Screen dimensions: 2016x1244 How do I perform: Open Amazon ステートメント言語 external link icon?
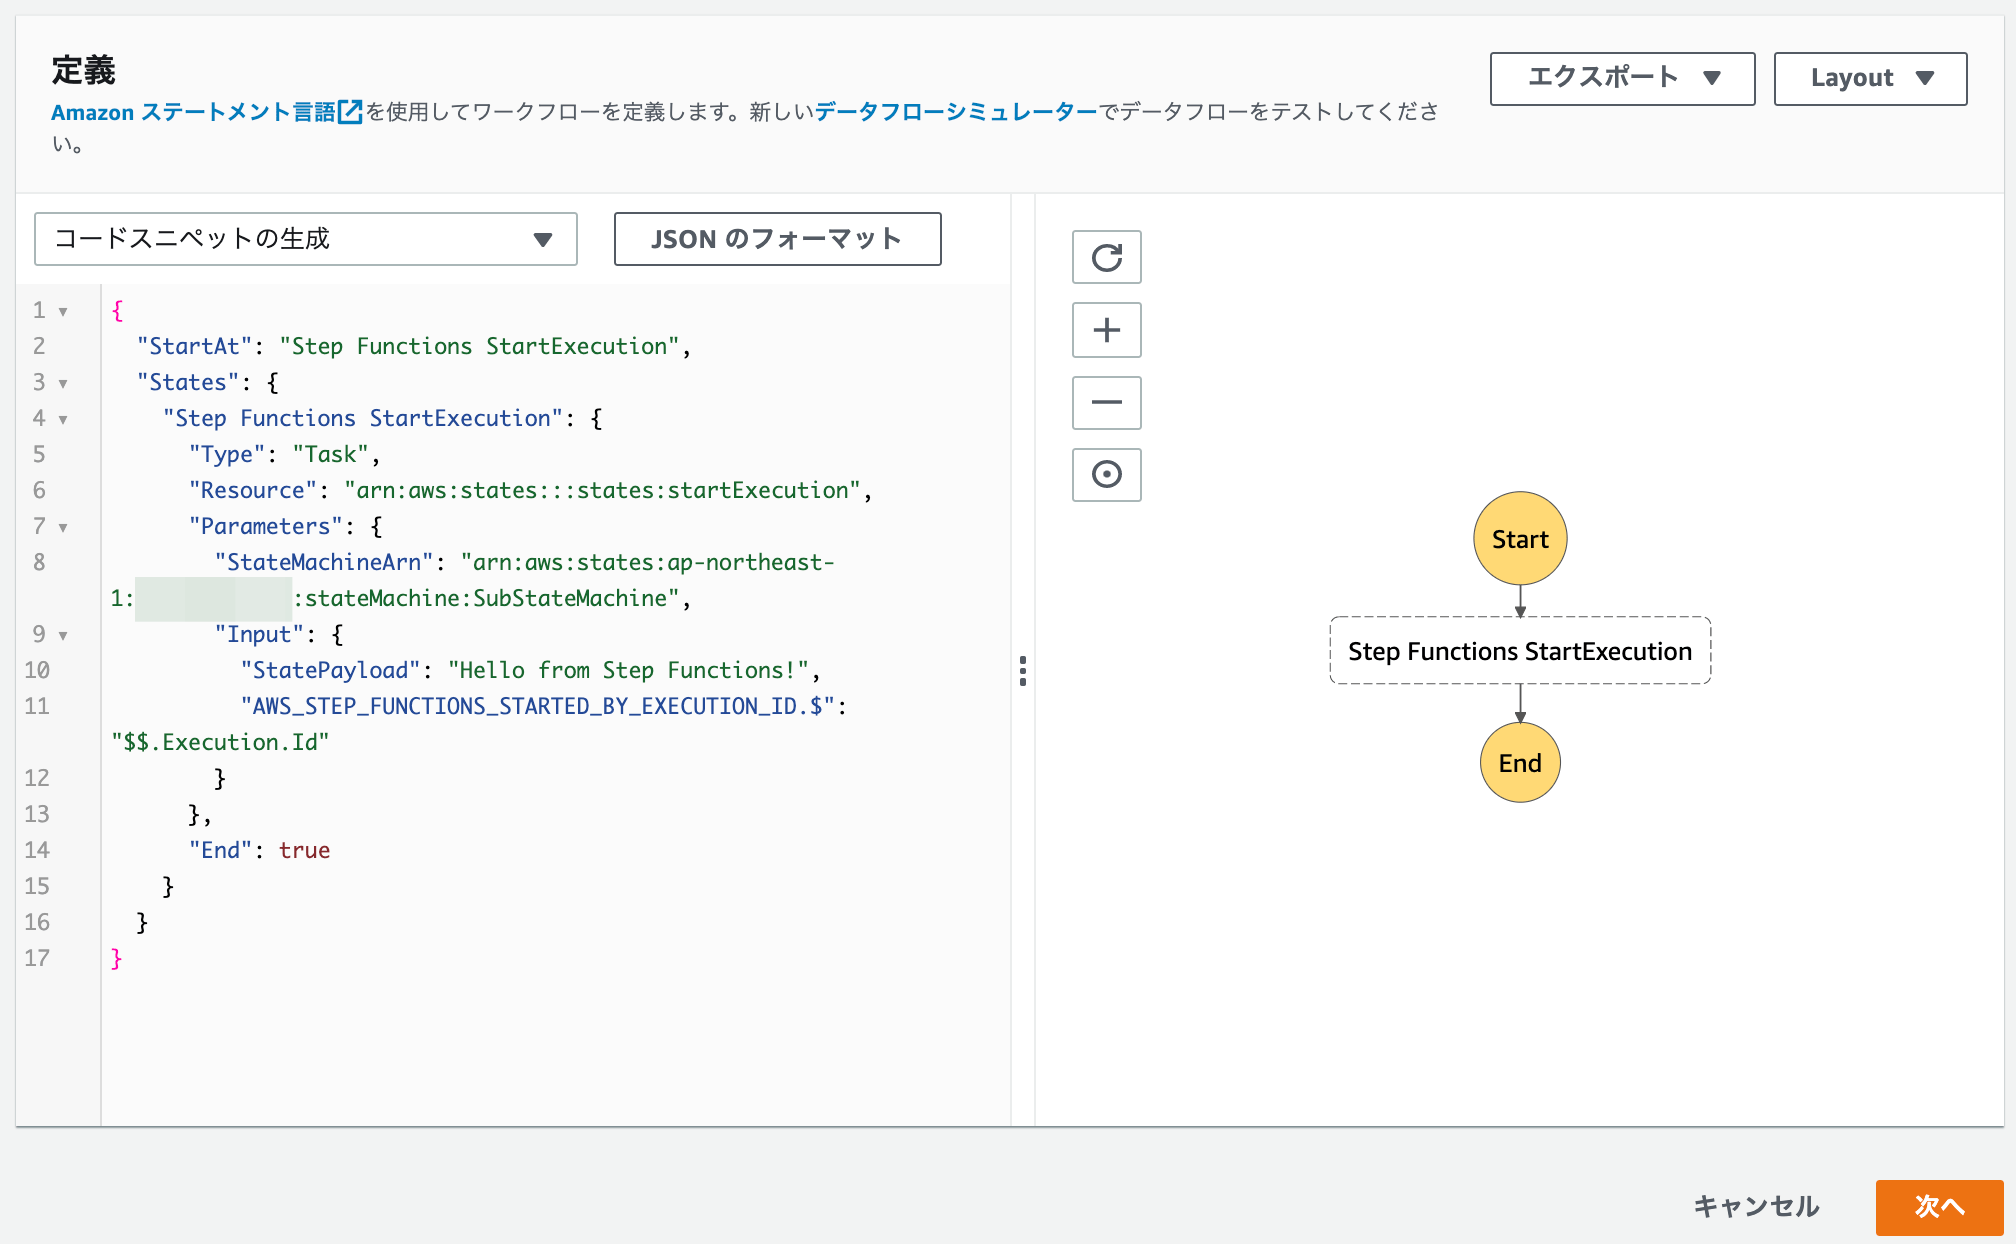tap(348, 112)
